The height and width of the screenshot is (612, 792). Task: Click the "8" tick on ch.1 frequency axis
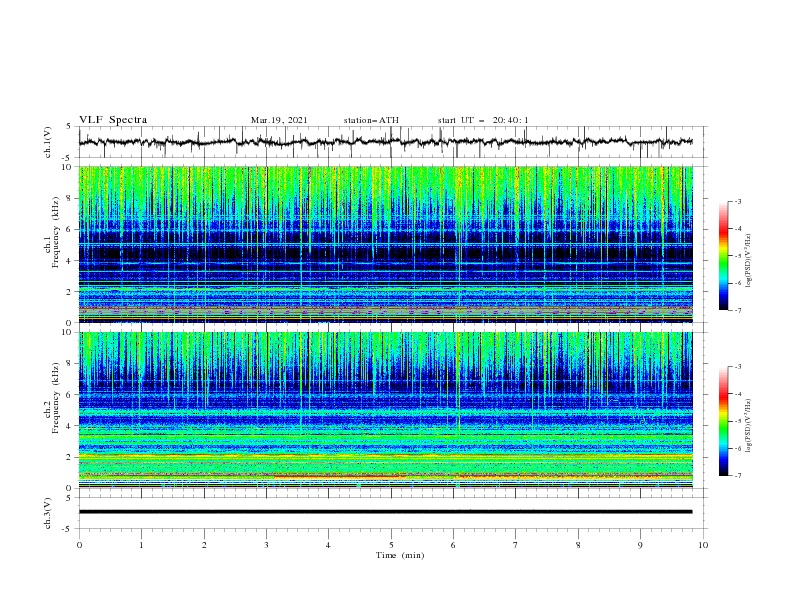pyautogui.click(x=70, y=198)
